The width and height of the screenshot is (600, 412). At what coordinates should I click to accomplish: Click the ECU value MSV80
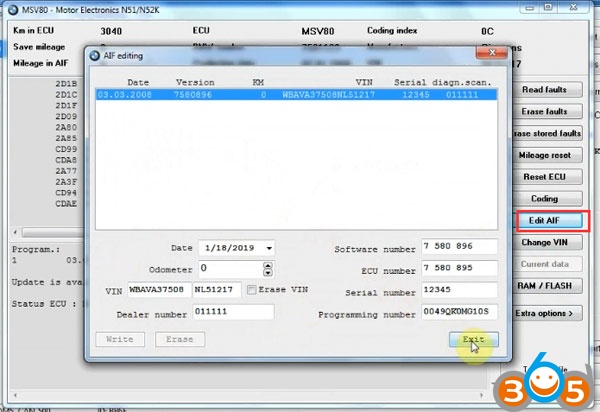[x=318, y=31]
